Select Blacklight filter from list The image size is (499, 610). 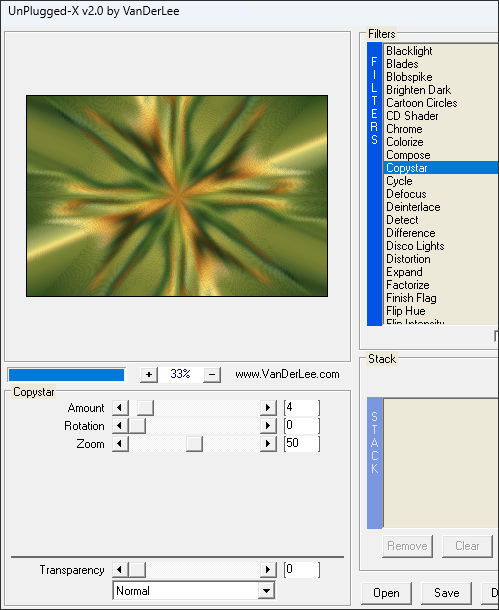tap(441, 51)
